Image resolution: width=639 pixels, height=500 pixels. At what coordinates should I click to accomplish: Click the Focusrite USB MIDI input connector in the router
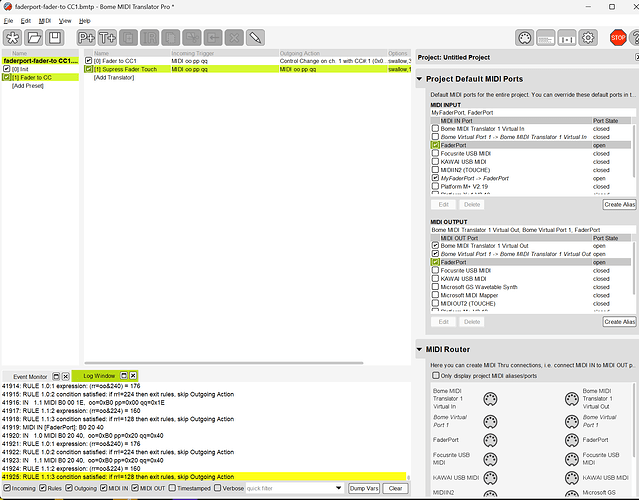pyautogui.click(x=490, y=459)
